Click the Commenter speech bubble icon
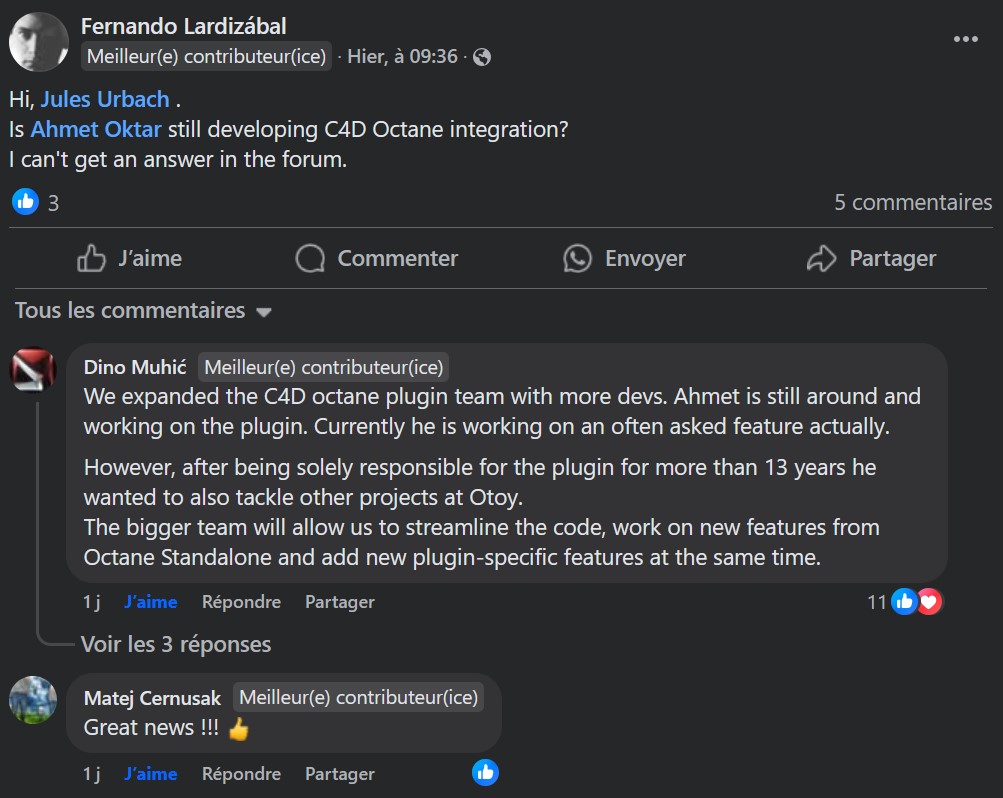This screenshot has width=1003, height=798. [x=310, y=258]
